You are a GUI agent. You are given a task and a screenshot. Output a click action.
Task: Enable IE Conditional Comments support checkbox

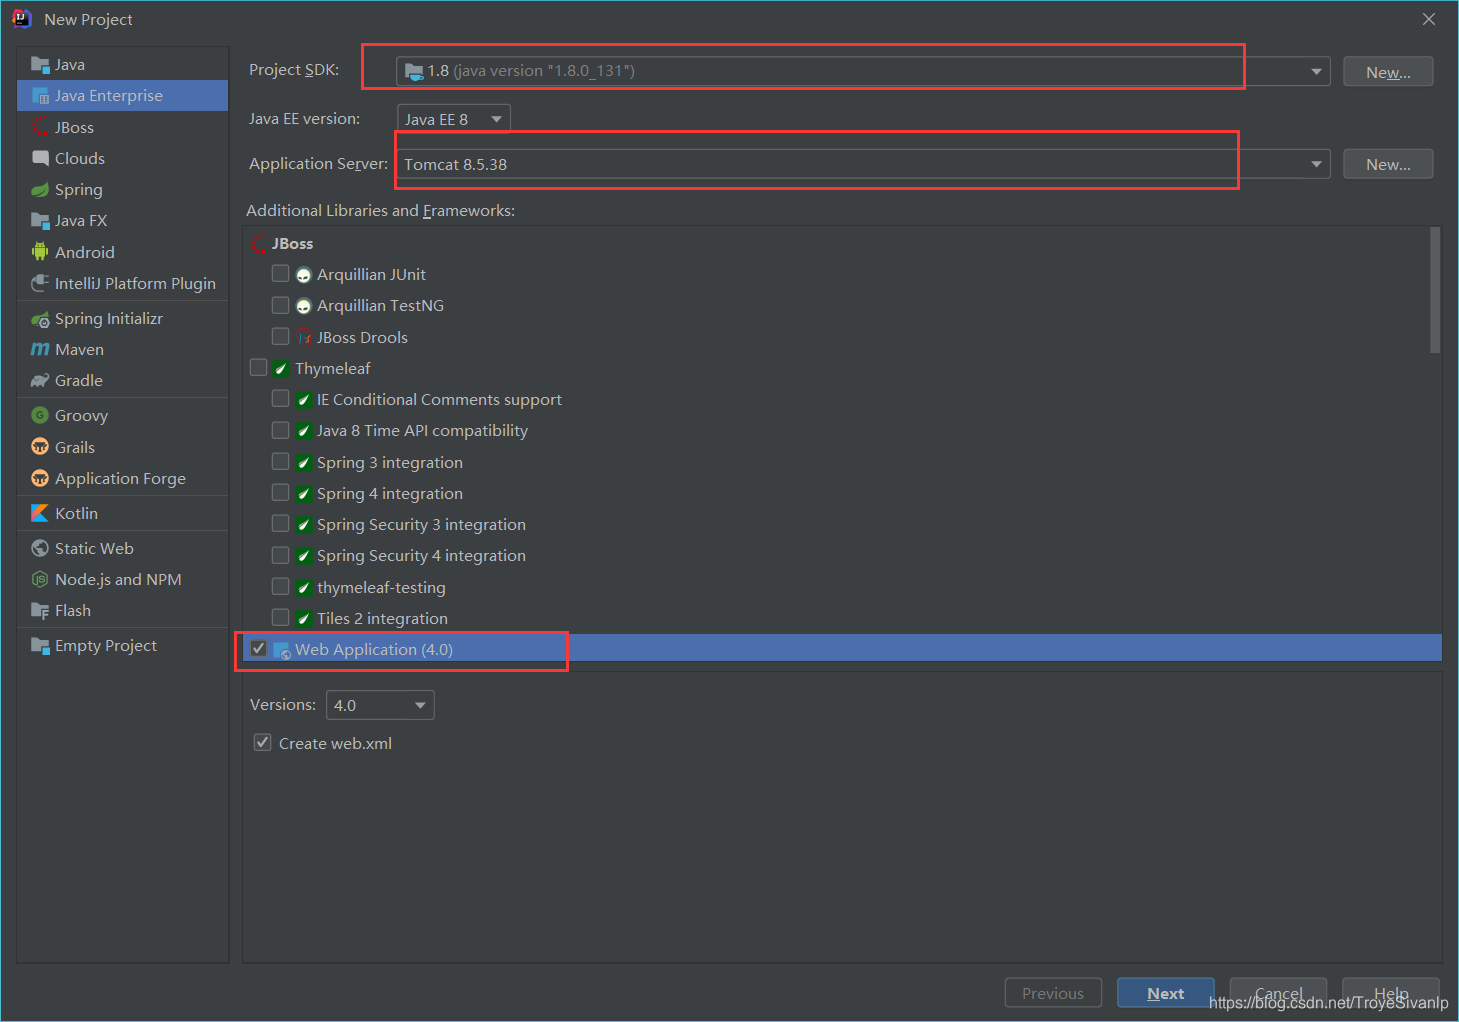point(280,399)
